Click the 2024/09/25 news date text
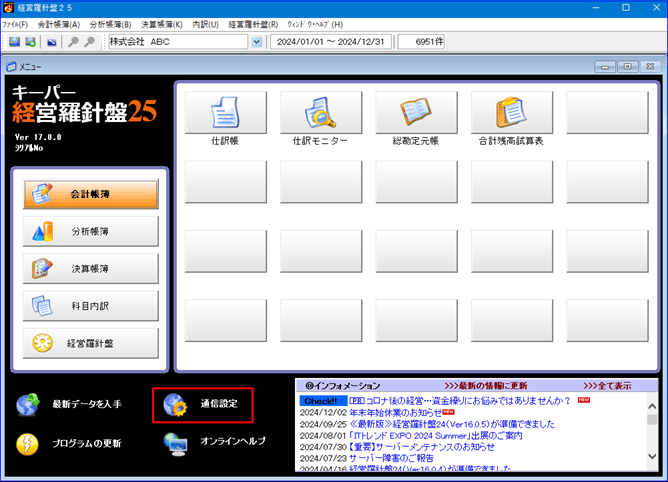The image size is (668, 482). 323,424
